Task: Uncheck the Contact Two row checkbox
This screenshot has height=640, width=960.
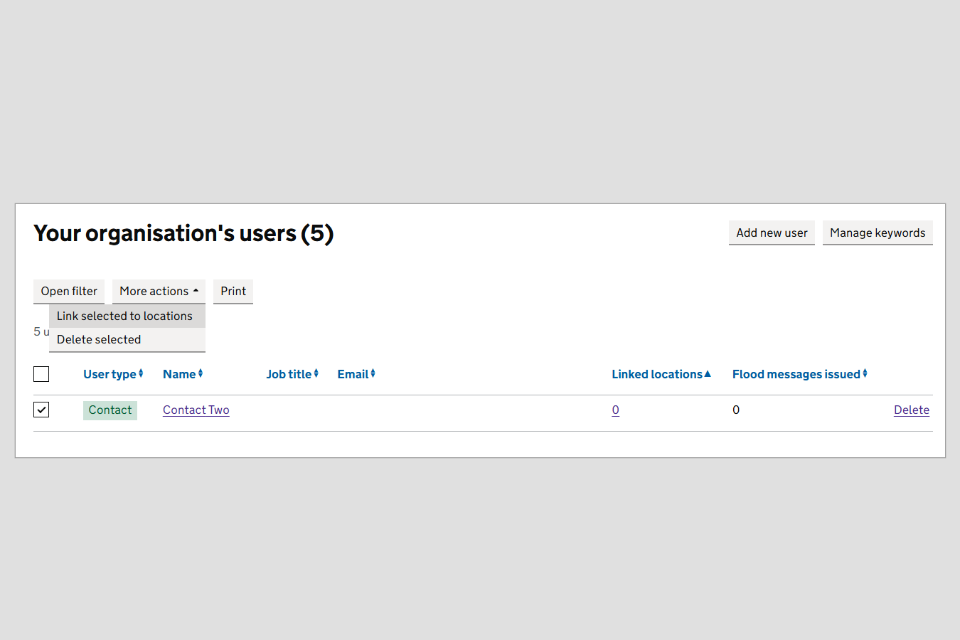Action: click(41, 410)
